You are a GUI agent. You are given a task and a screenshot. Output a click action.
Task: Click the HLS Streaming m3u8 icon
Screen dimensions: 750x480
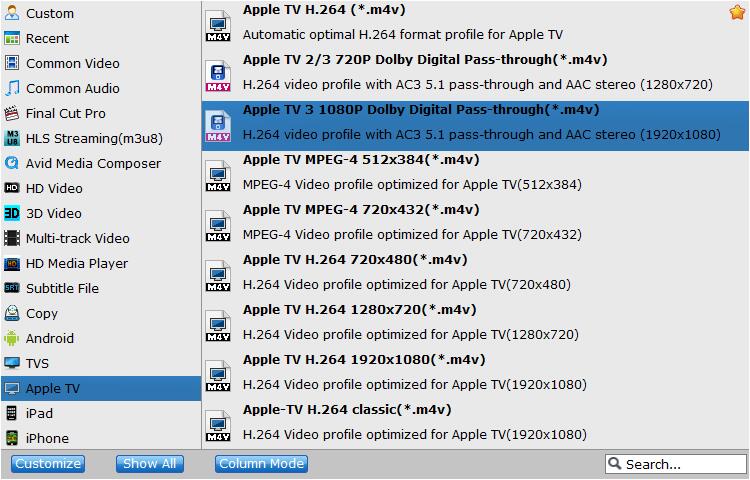click(12, 138)
